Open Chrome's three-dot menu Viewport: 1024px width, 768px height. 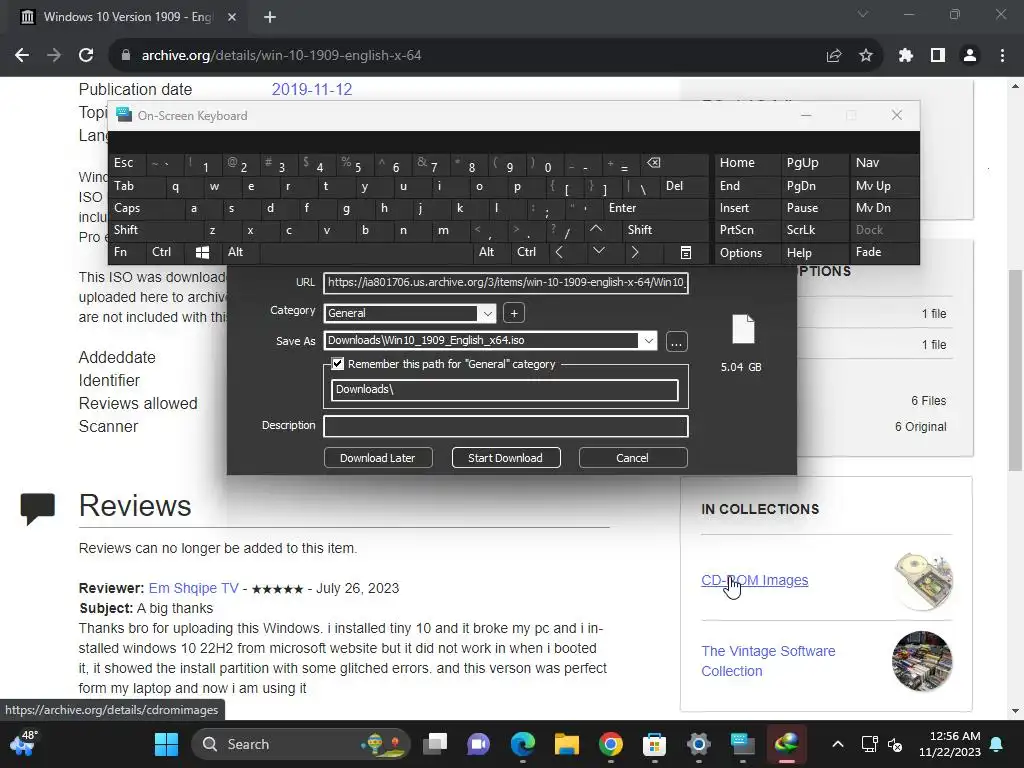coord(1002,56)
